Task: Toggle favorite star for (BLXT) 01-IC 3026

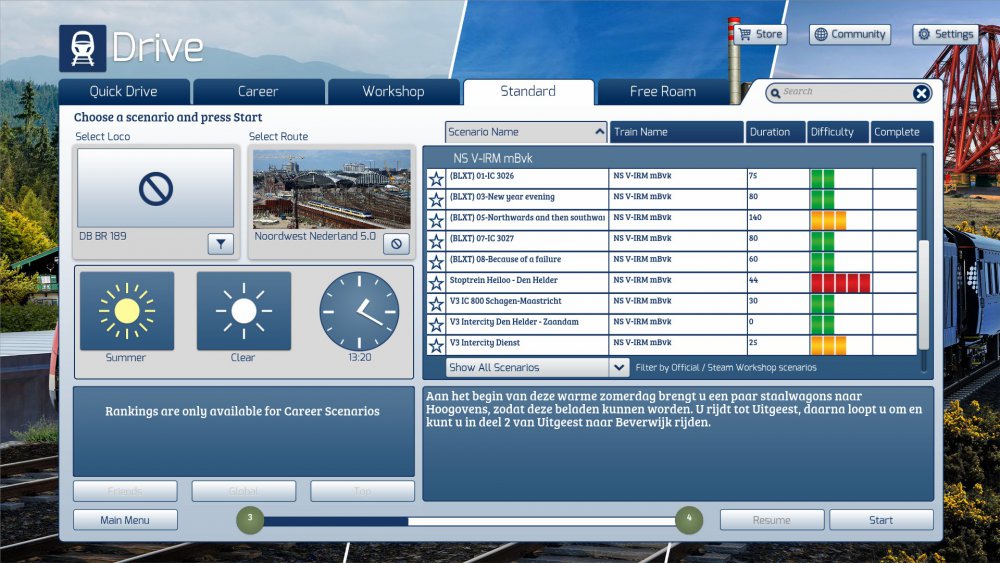Action: pyautogui.click(x=436, y=179)
